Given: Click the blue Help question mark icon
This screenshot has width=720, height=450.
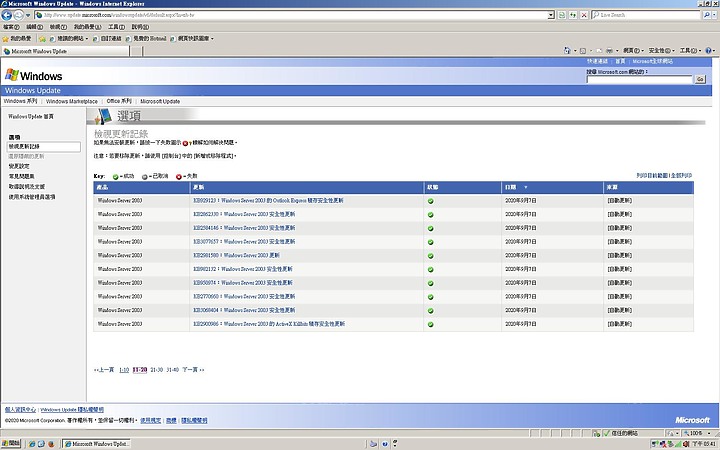Looking at the screenshot, I should (708, 51).
